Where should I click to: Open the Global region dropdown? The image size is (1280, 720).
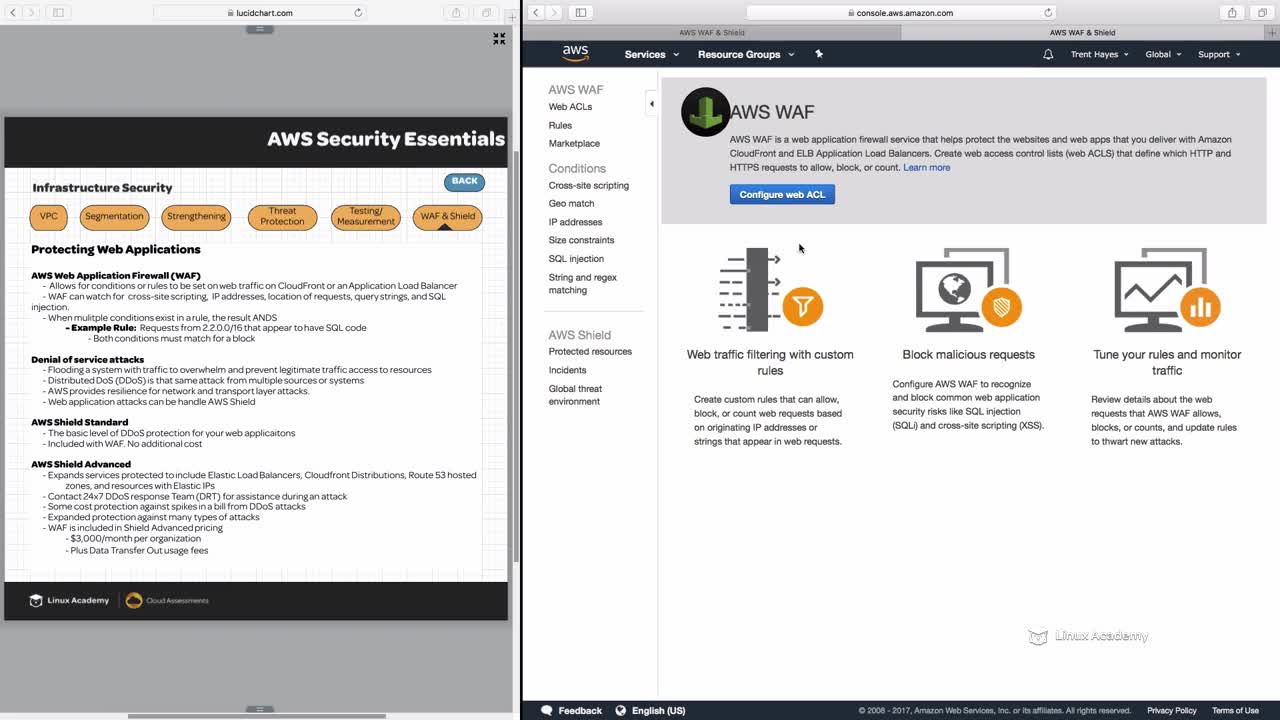1163,54
